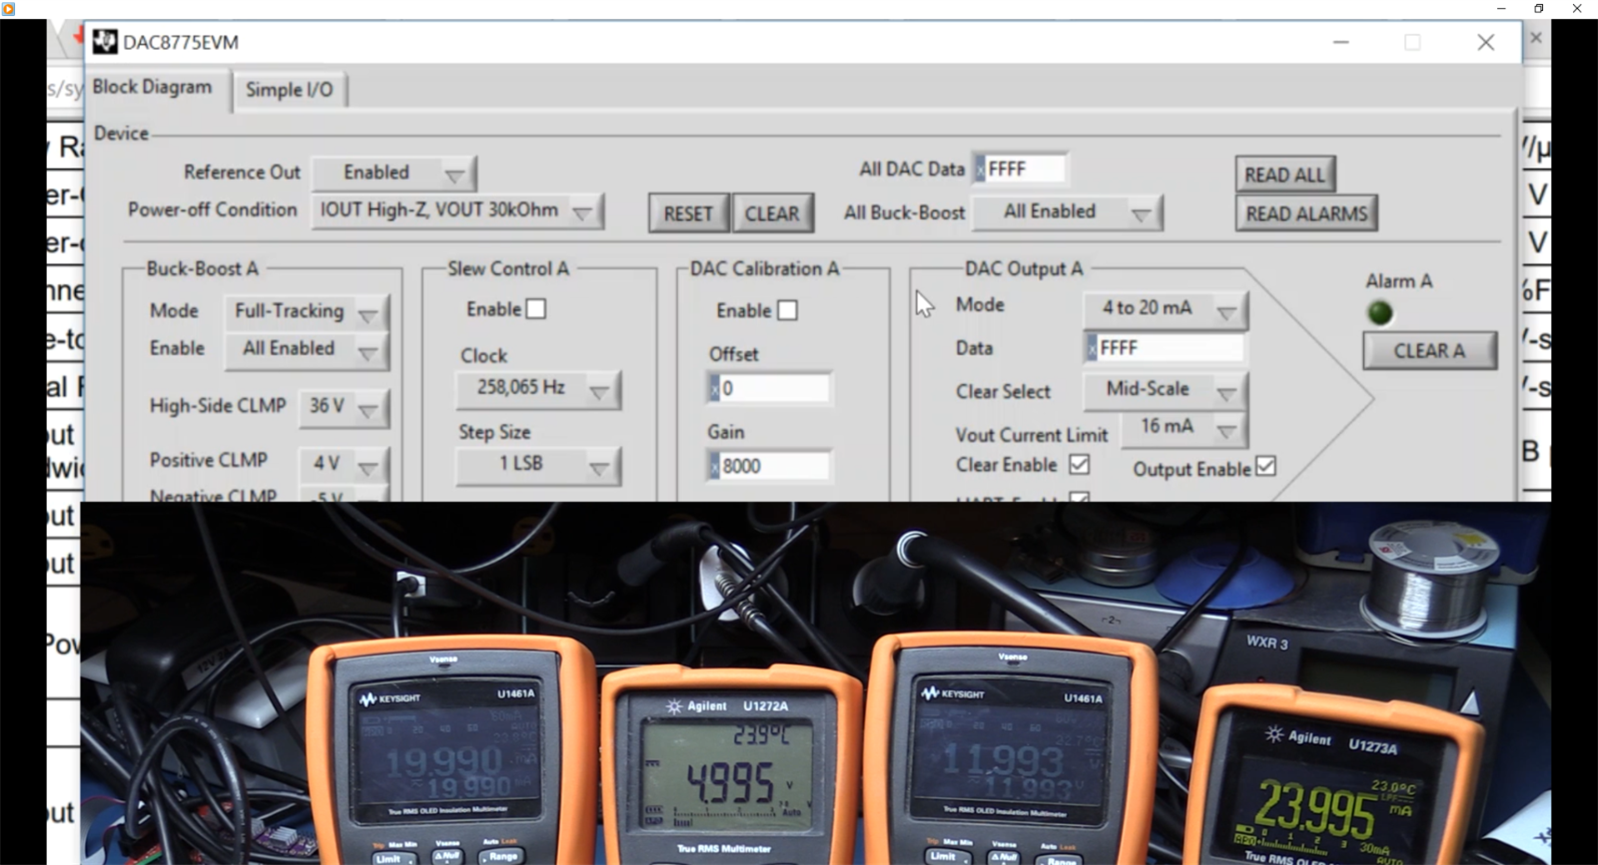Enable the DAC Calibration A checkbox
Screen dimensions: 1598x865
click(x=787, y=311)
